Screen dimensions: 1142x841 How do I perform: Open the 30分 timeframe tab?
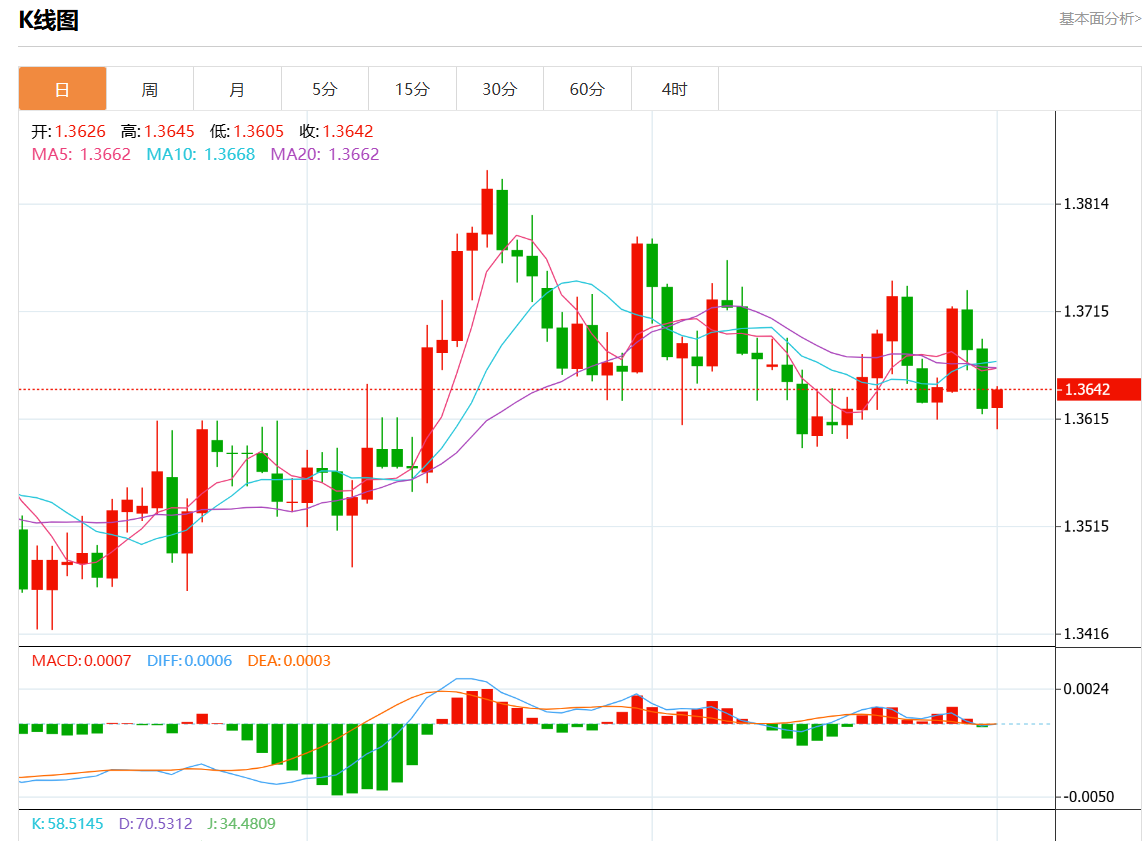point(500,89)
